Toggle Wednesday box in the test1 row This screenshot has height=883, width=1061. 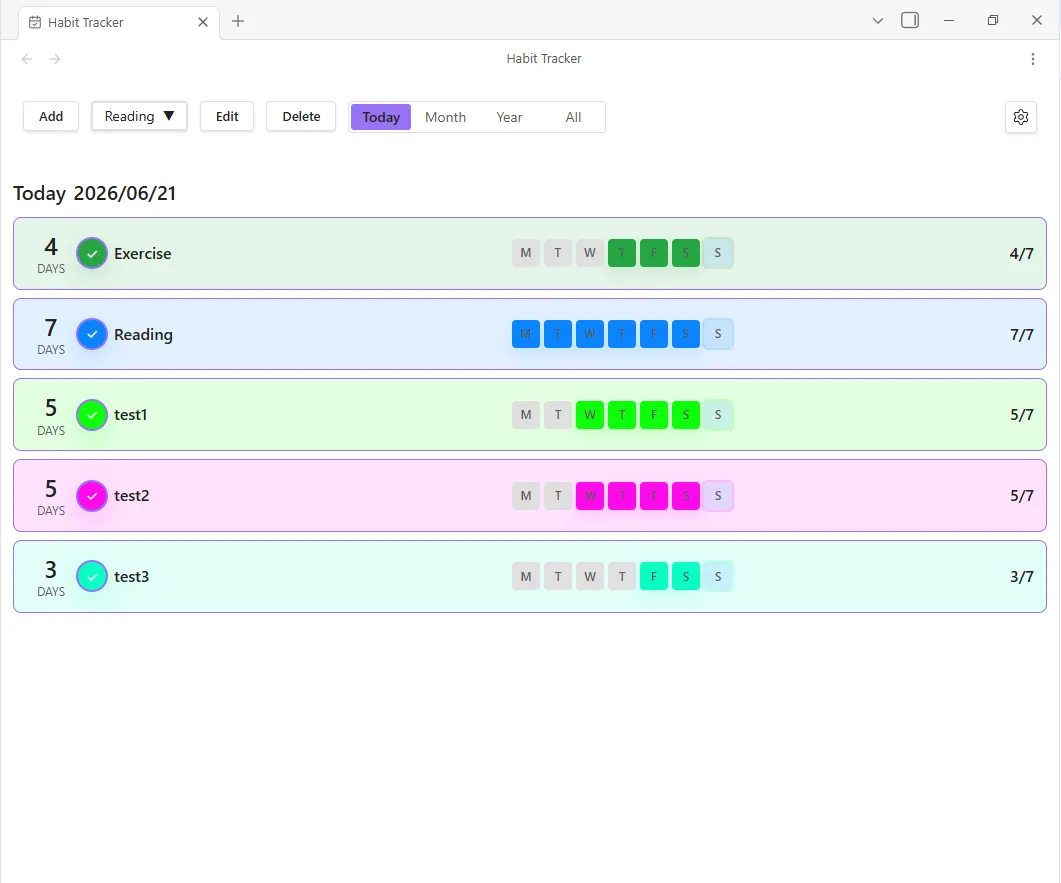(590, 415)
